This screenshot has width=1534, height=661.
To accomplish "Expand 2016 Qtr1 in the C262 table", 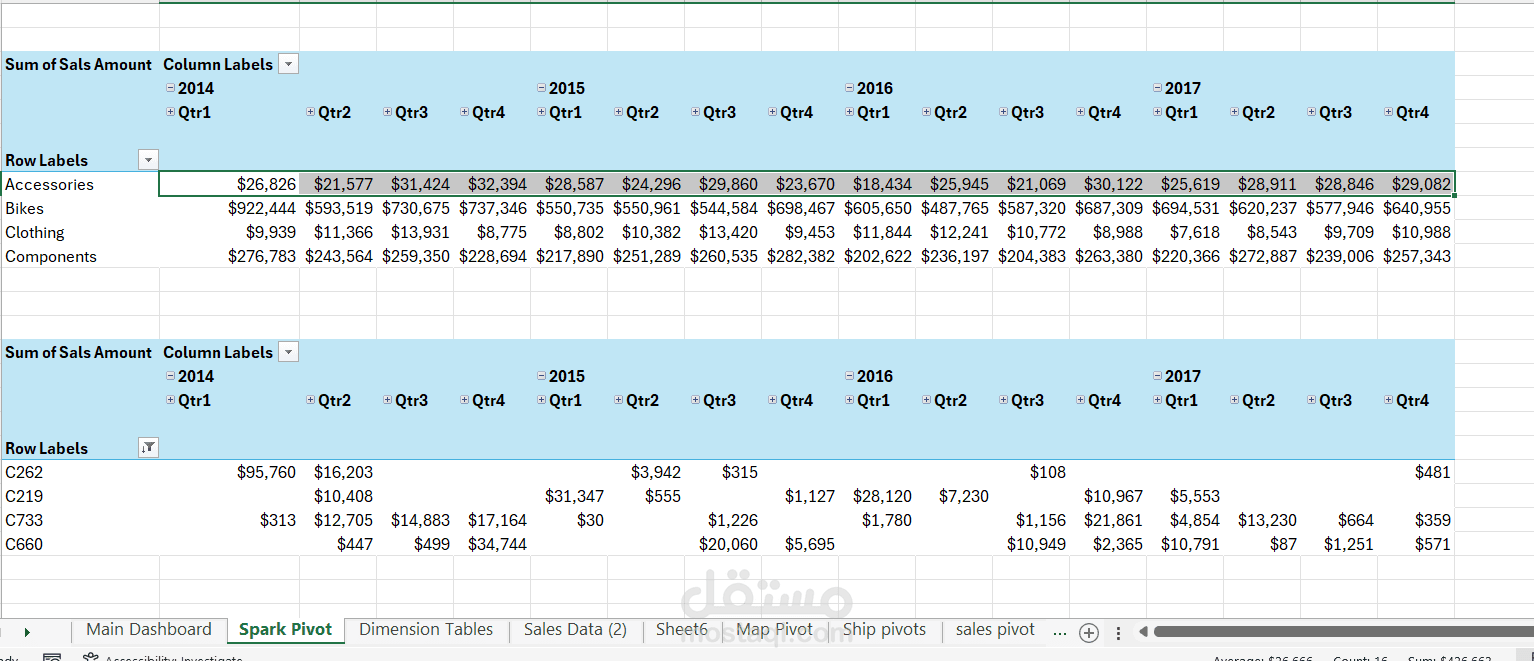I will 849,400.
